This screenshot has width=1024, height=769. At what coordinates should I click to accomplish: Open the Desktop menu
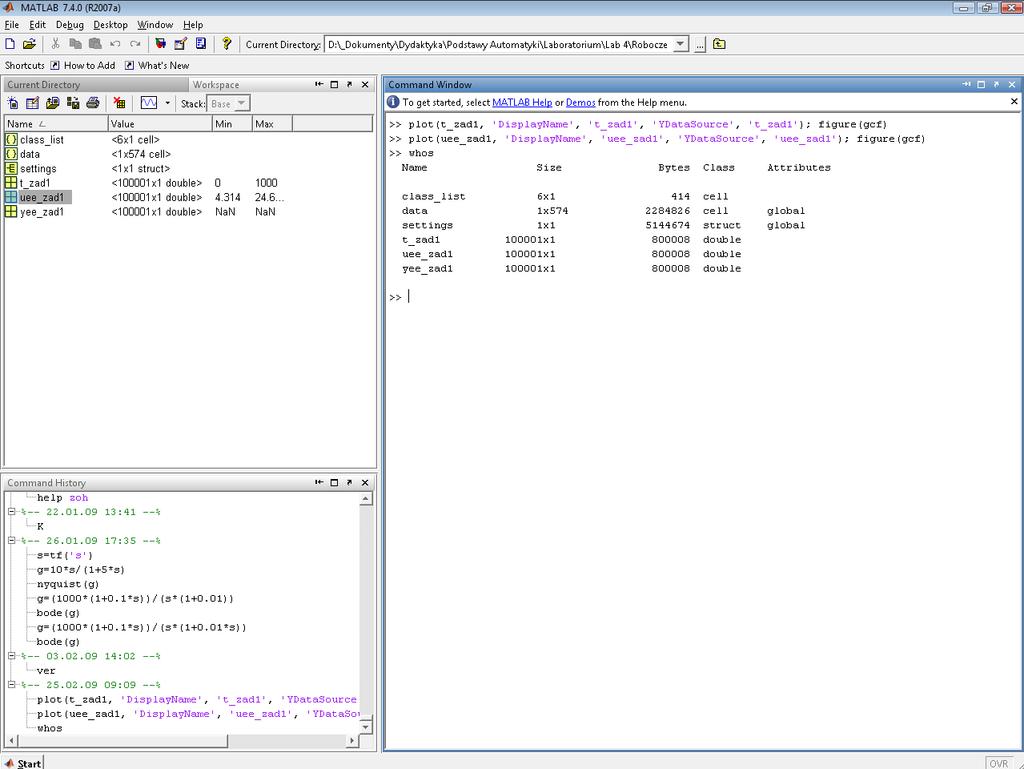coord(110,25)
